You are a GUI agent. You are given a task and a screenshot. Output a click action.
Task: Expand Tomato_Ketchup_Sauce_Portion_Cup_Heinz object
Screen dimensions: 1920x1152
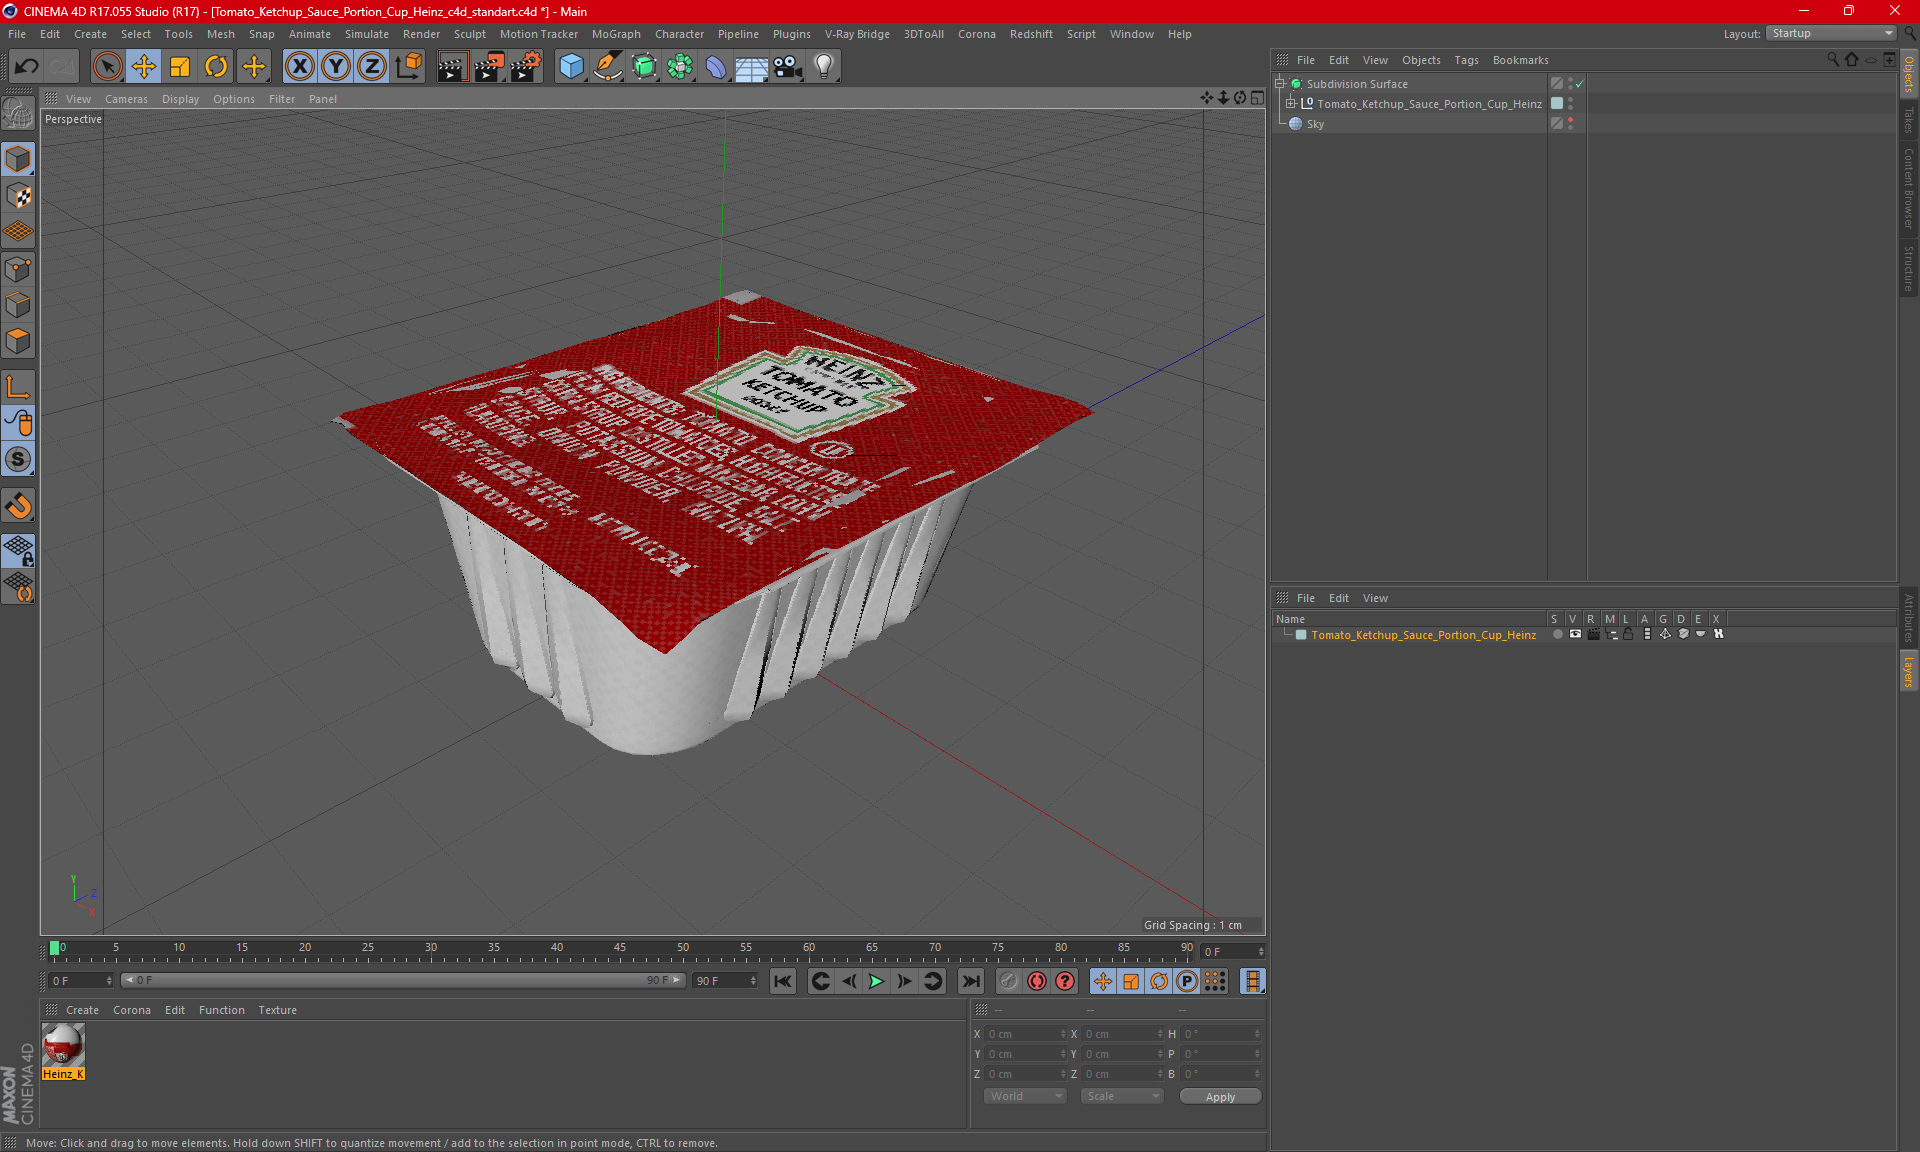(1291, 104)
